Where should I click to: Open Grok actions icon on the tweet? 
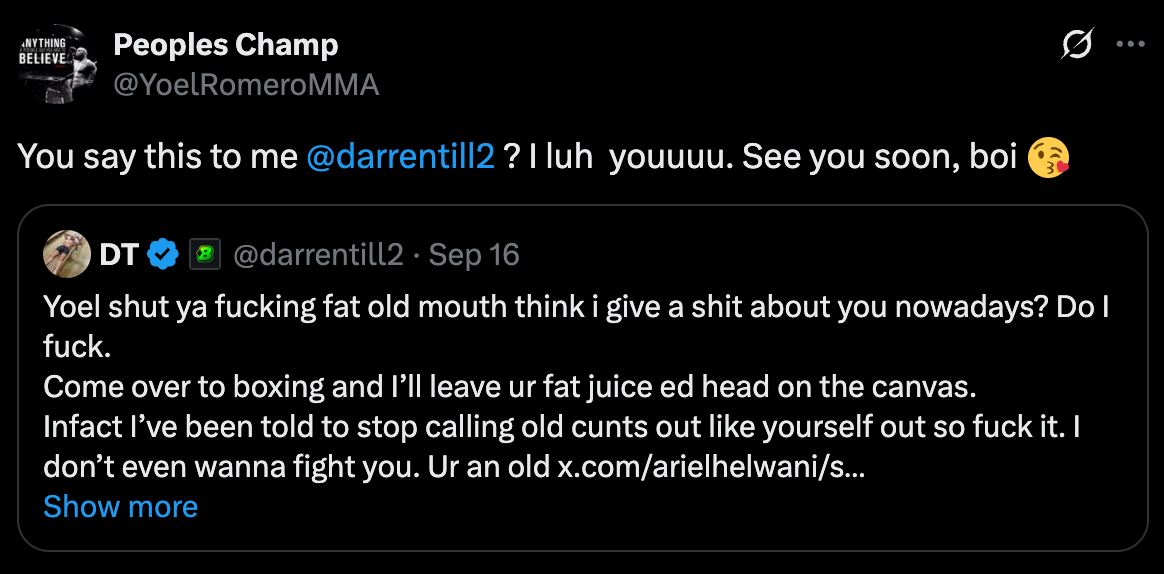coord(1078,45)
